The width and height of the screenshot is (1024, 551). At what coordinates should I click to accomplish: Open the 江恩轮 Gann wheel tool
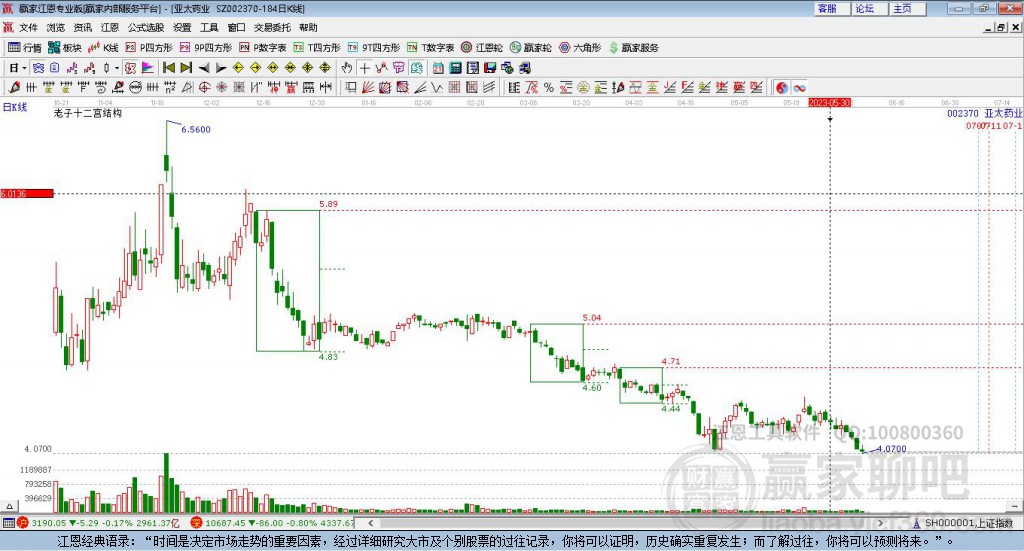coord(482,48)
